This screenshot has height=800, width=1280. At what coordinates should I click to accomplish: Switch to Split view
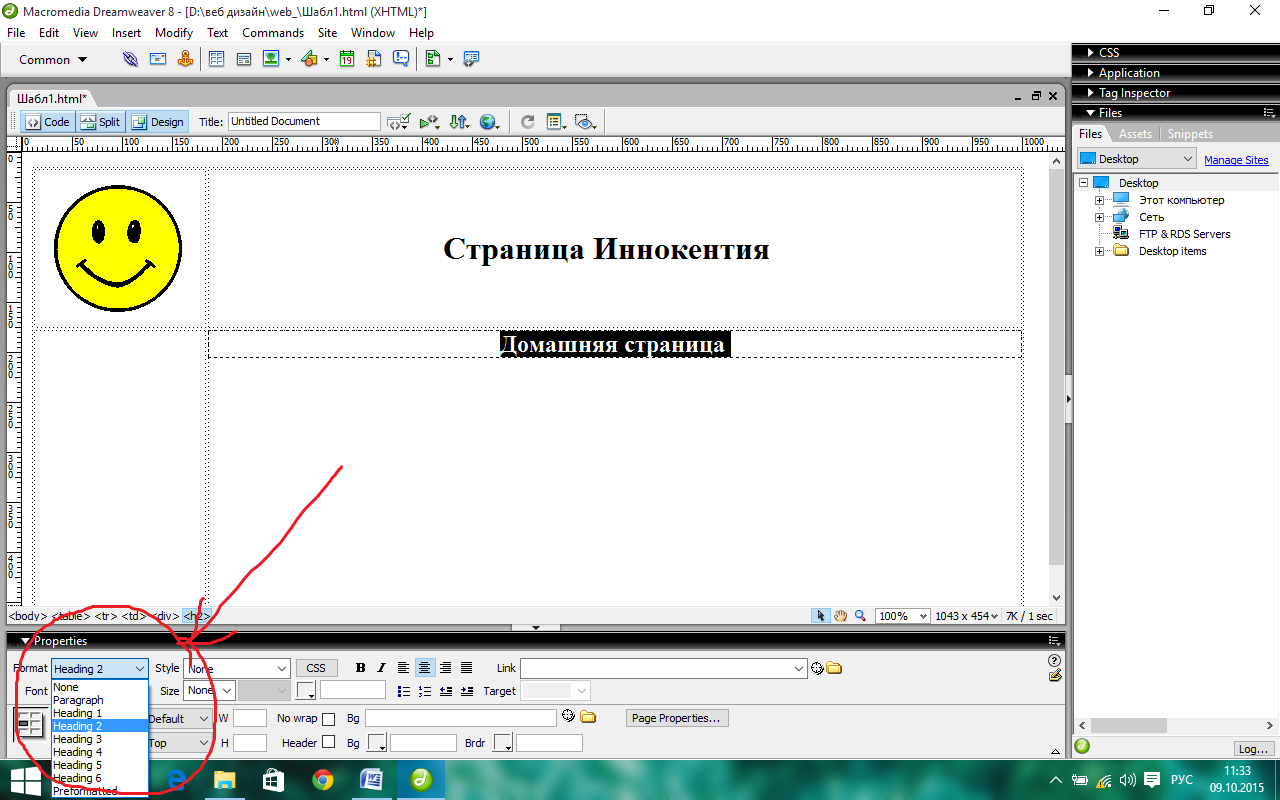pyautogui.click(x=100, y=122)
